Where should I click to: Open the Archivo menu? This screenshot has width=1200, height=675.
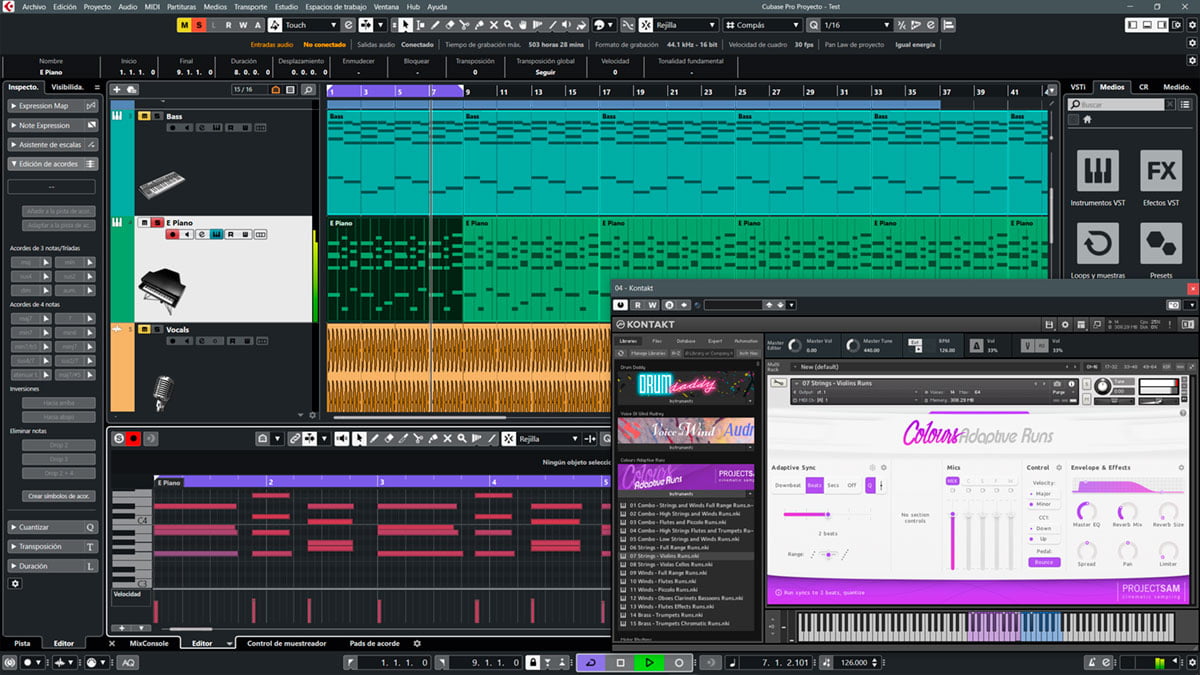pyautogui.click(x=33, y=6)
